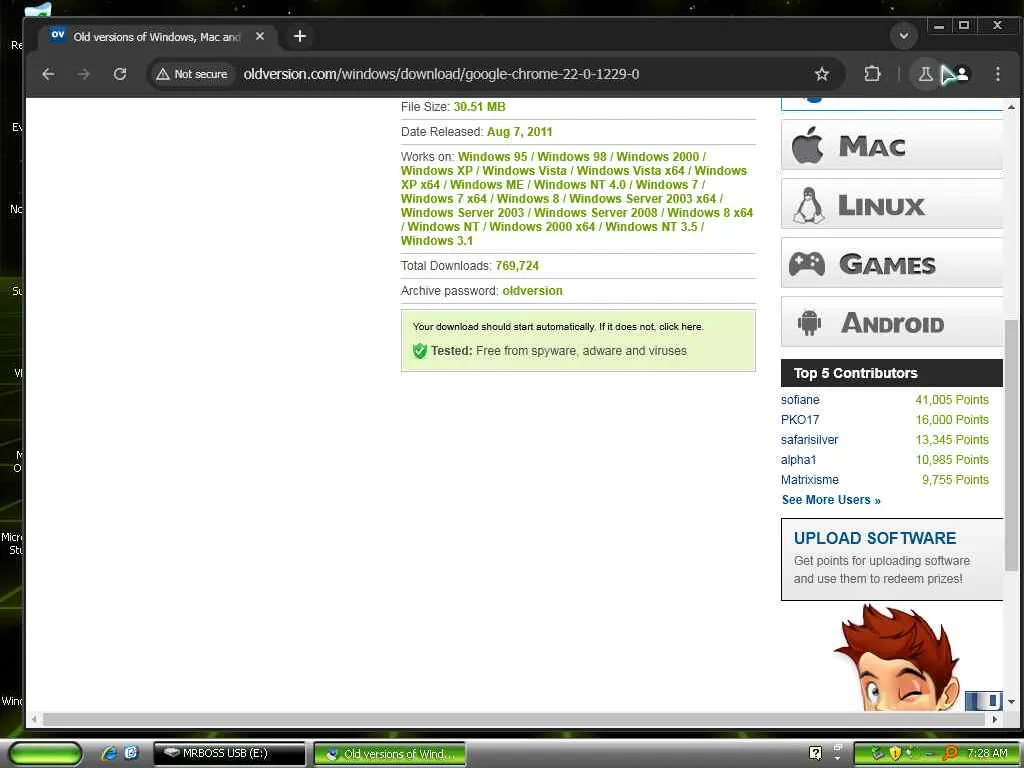Launch Internet Explorer from quick launch
Image resolution: width=1024 pixels, height=768 pixels.
(x=109, y=753)
